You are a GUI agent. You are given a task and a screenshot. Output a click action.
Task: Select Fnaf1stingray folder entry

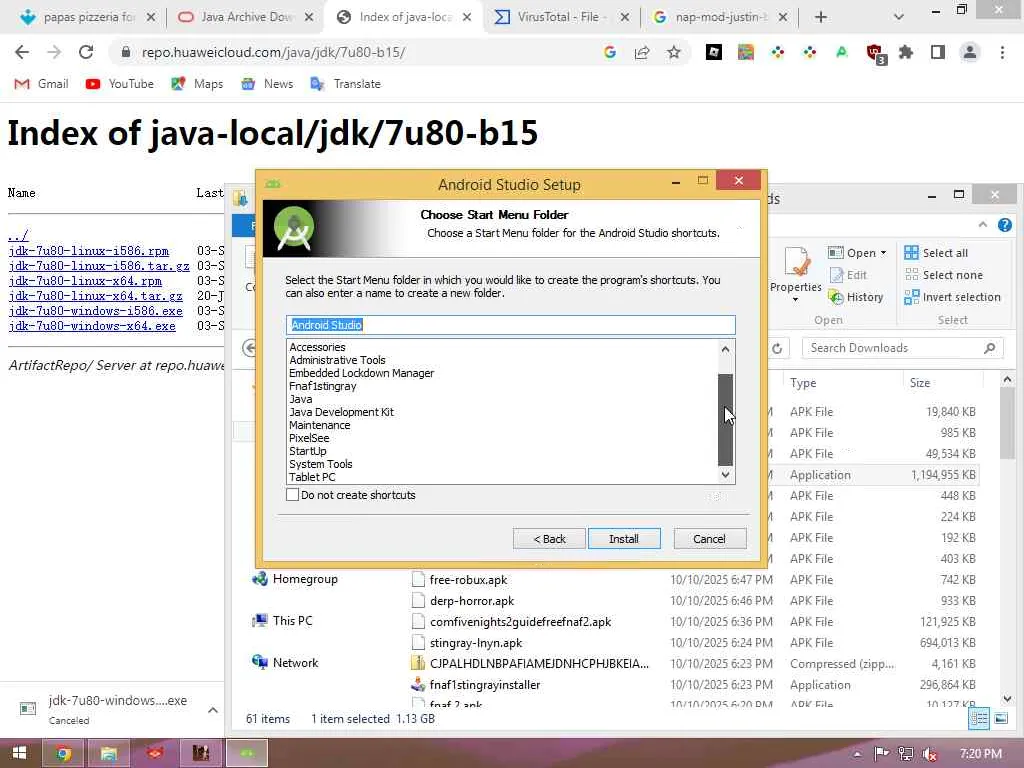[323, 386]
